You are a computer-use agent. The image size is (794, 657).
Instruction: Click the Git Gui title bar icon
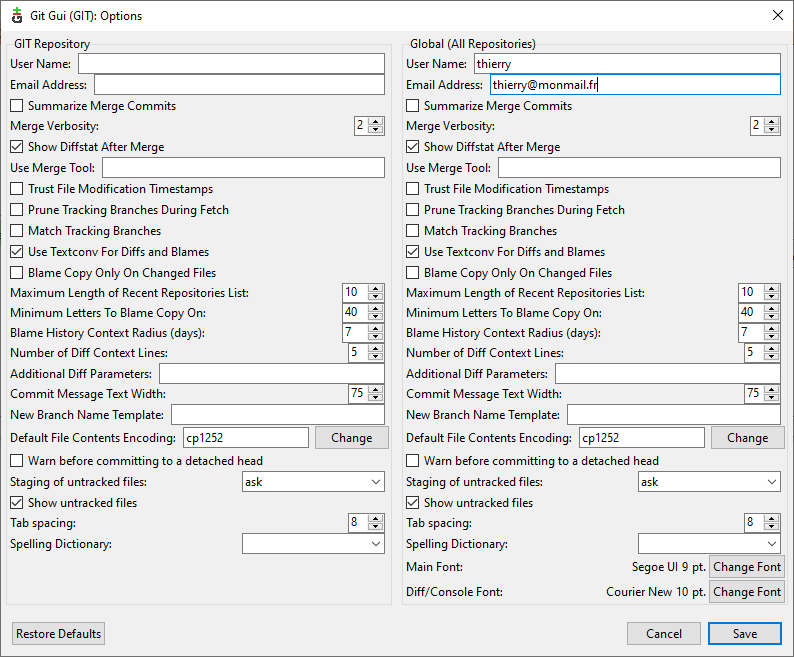pyautogui.click(x=15, y=15)
